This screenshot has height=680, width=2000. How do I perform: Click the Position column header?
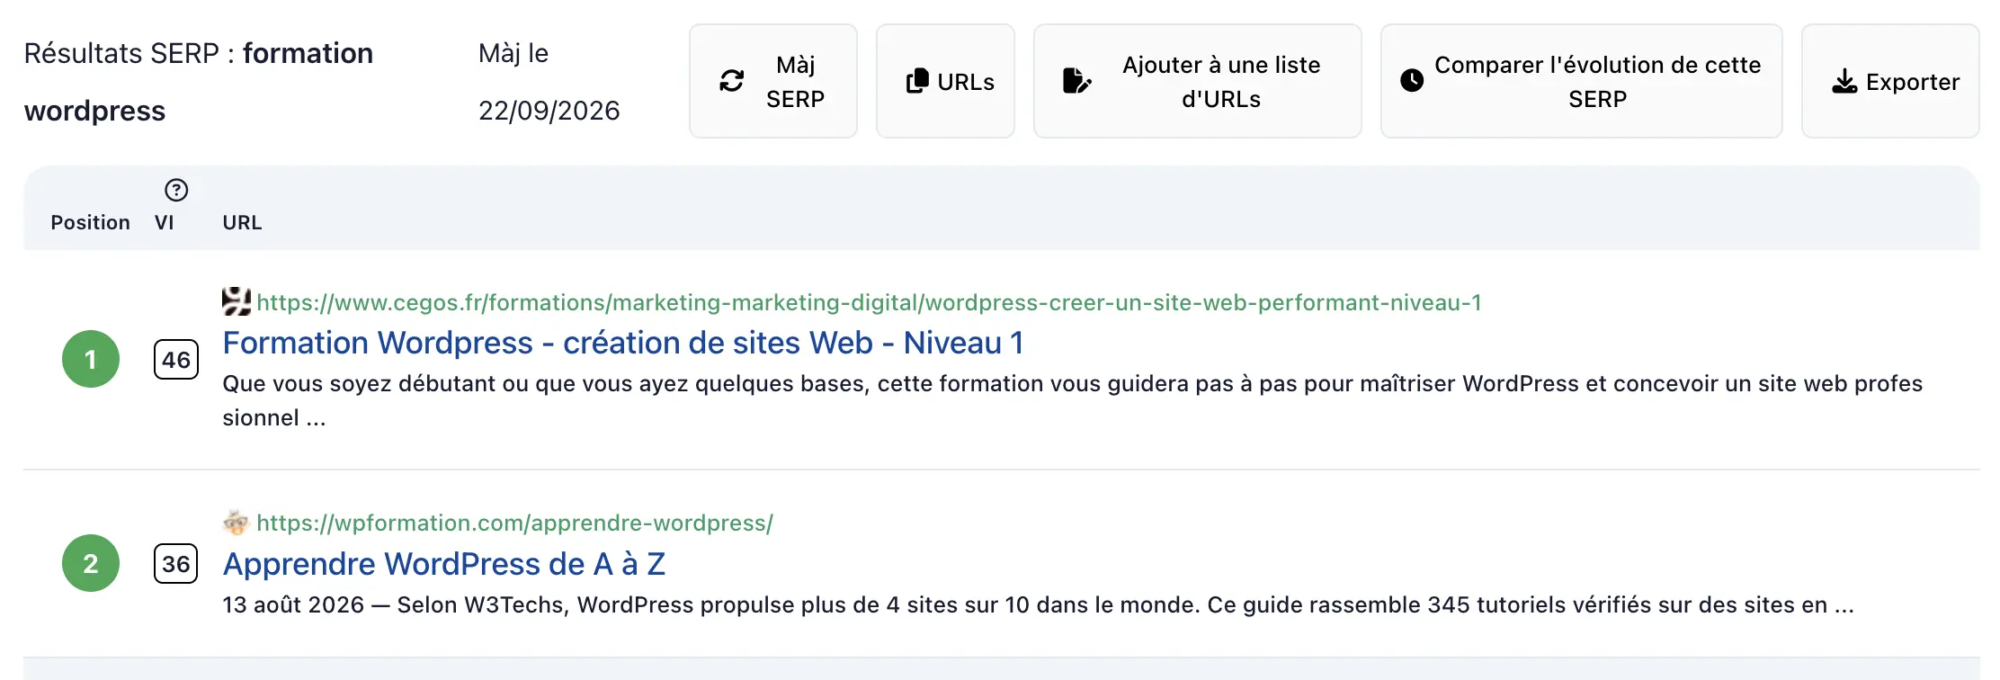coord(90,222)
